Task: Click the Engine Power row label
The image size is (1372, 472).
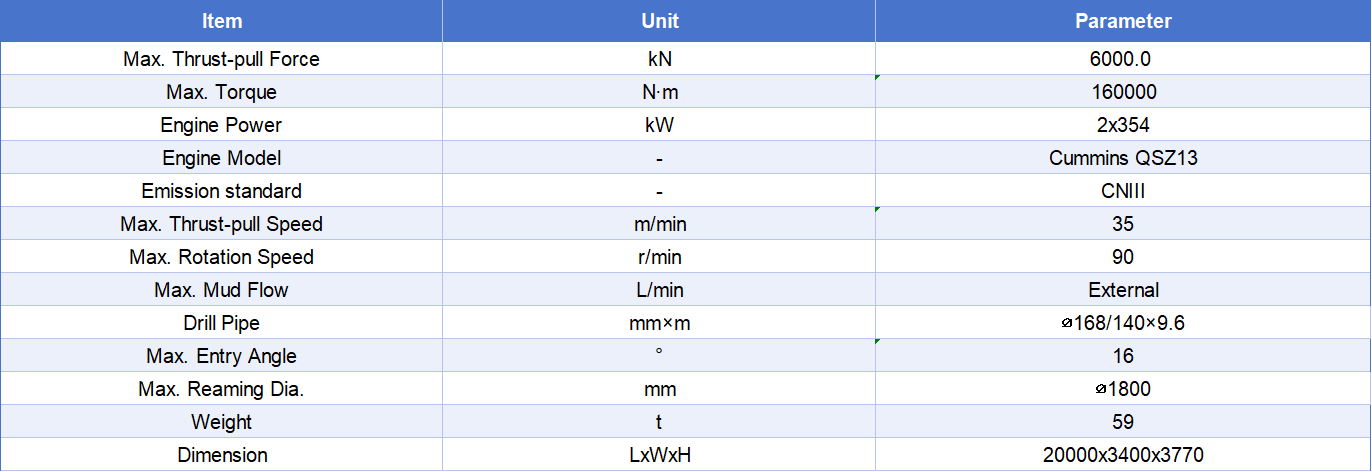Action: [x=221, y=125]
